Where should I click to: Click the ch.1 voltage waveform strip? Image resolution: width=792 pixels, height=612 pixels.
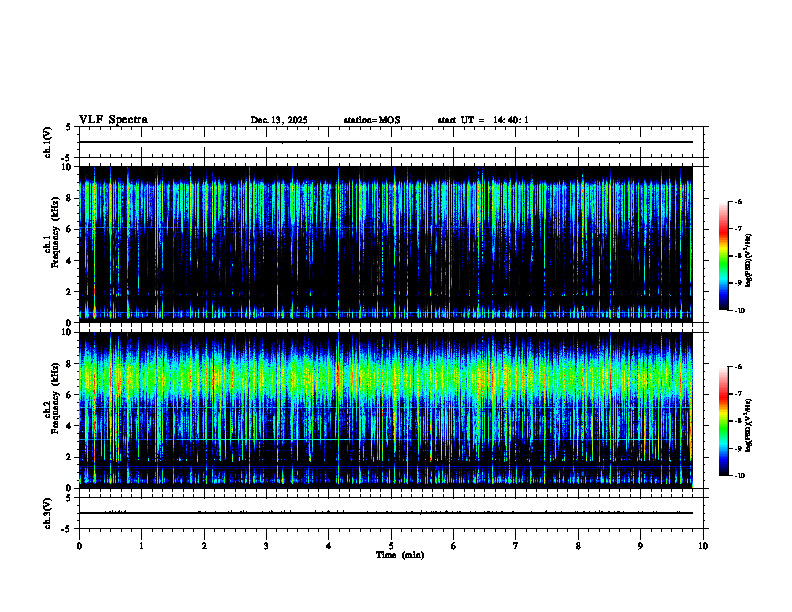[391, 142]
